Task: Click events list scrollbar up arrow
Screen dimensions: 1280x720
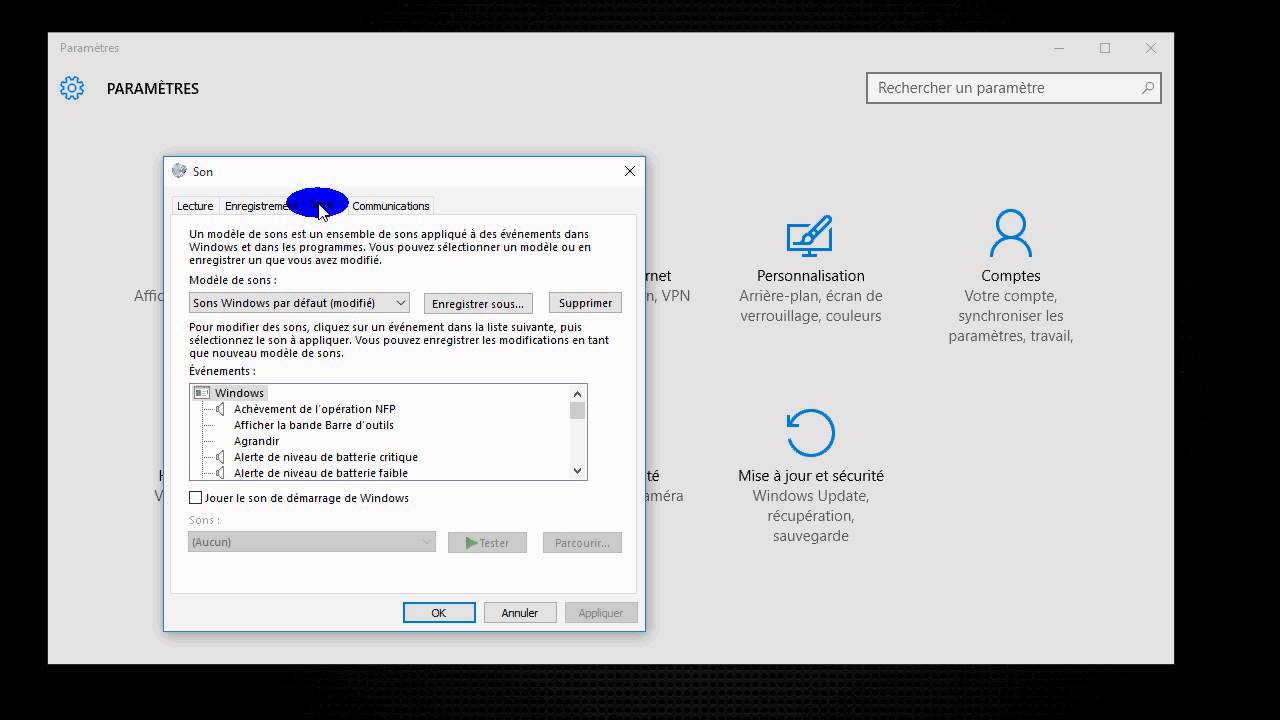Action: tap(578, 394)
